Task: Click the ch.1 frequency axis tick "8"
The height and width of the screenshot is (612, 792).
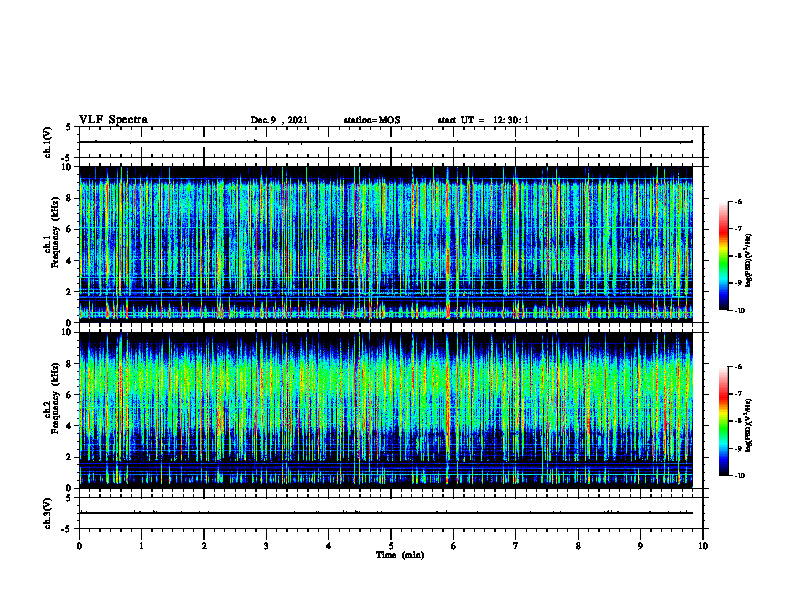Action: 70,198
